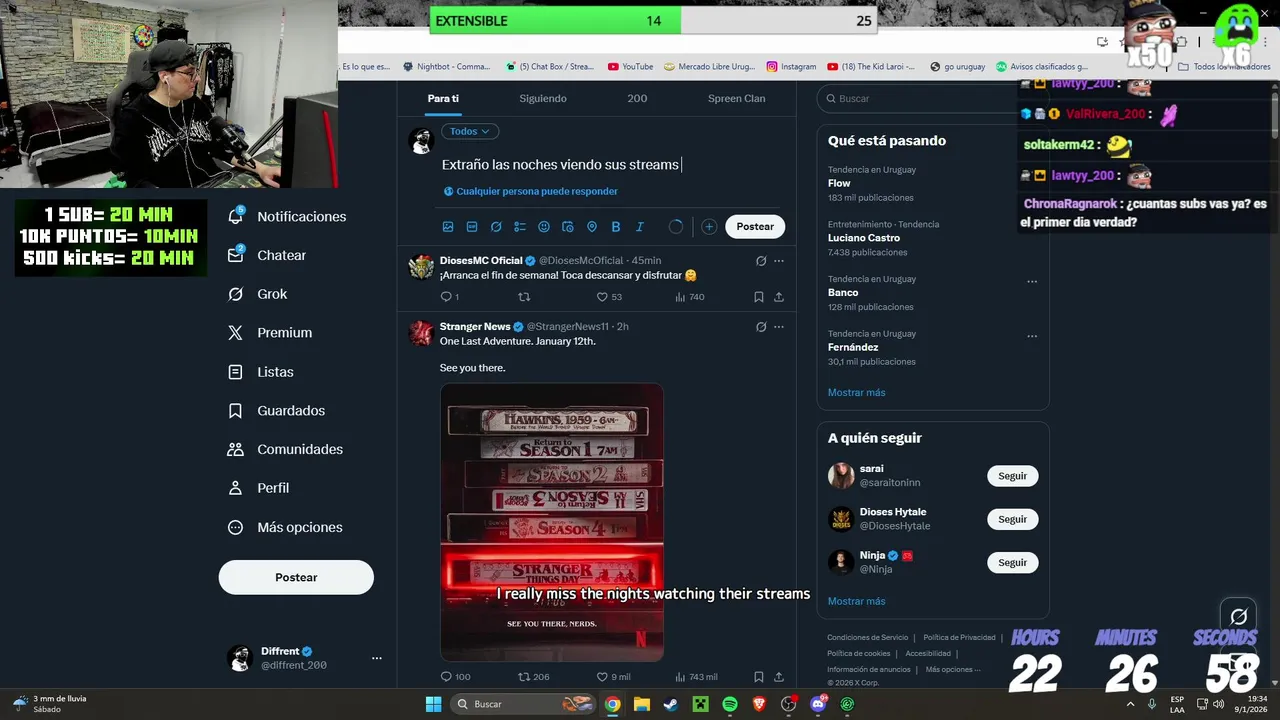Open Comunidades in the sidebar
Screen dimensions: 1280x720
click(286, 450)
